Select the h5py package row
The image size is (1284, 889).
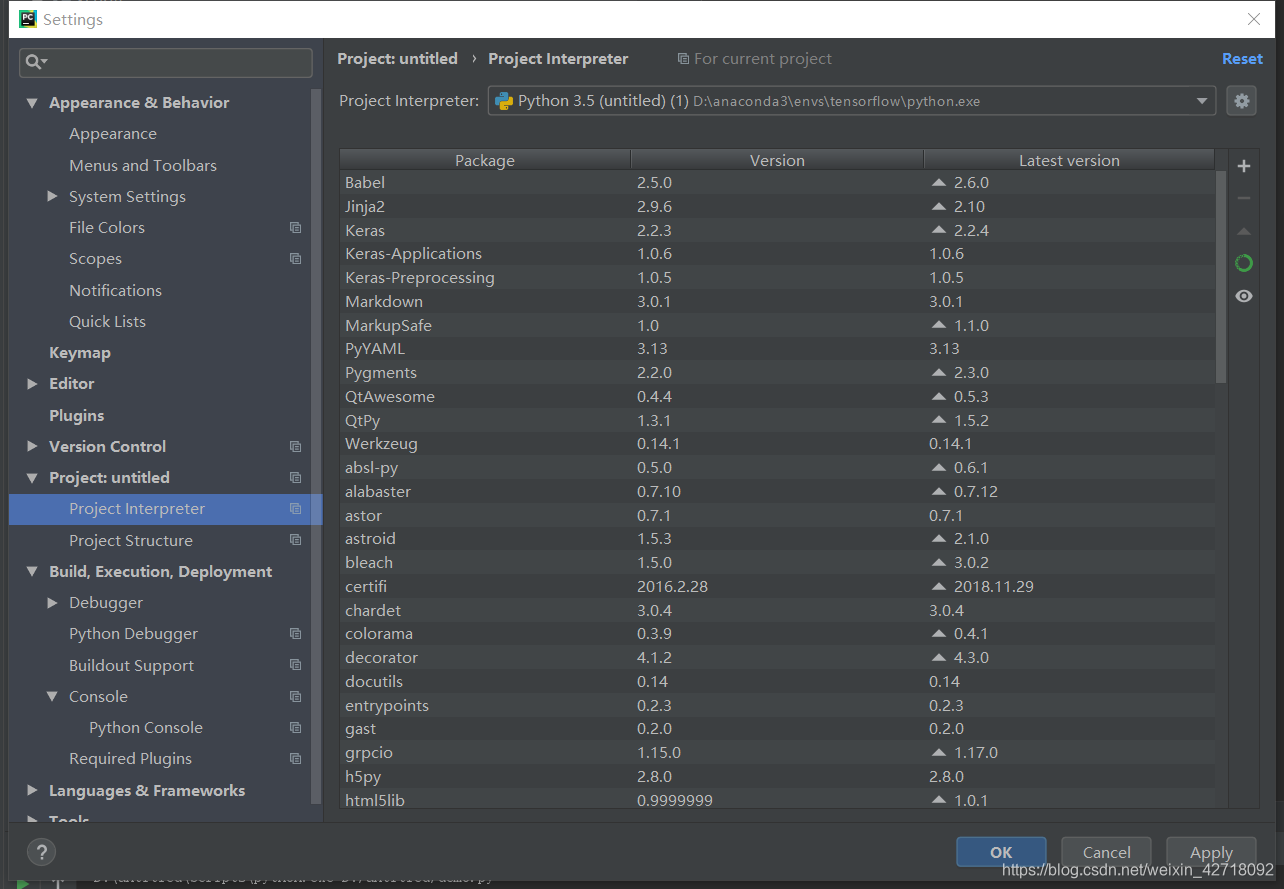(777, 776)
